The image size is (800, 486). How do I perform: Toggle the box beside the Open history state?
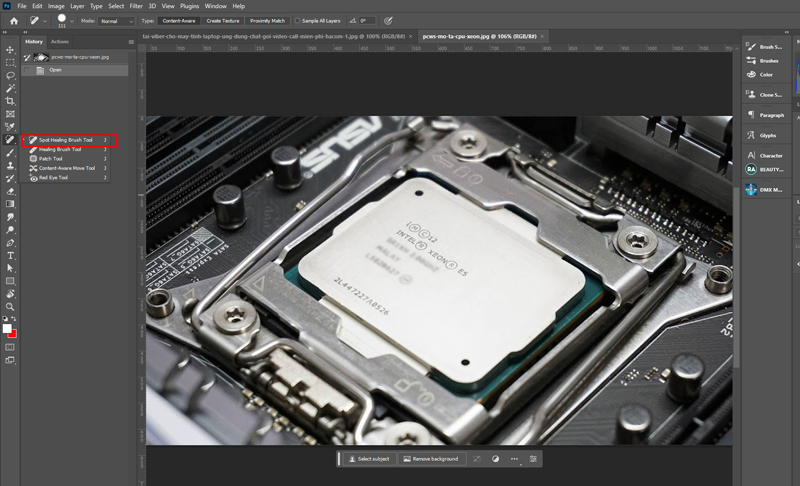pos(27,70)
